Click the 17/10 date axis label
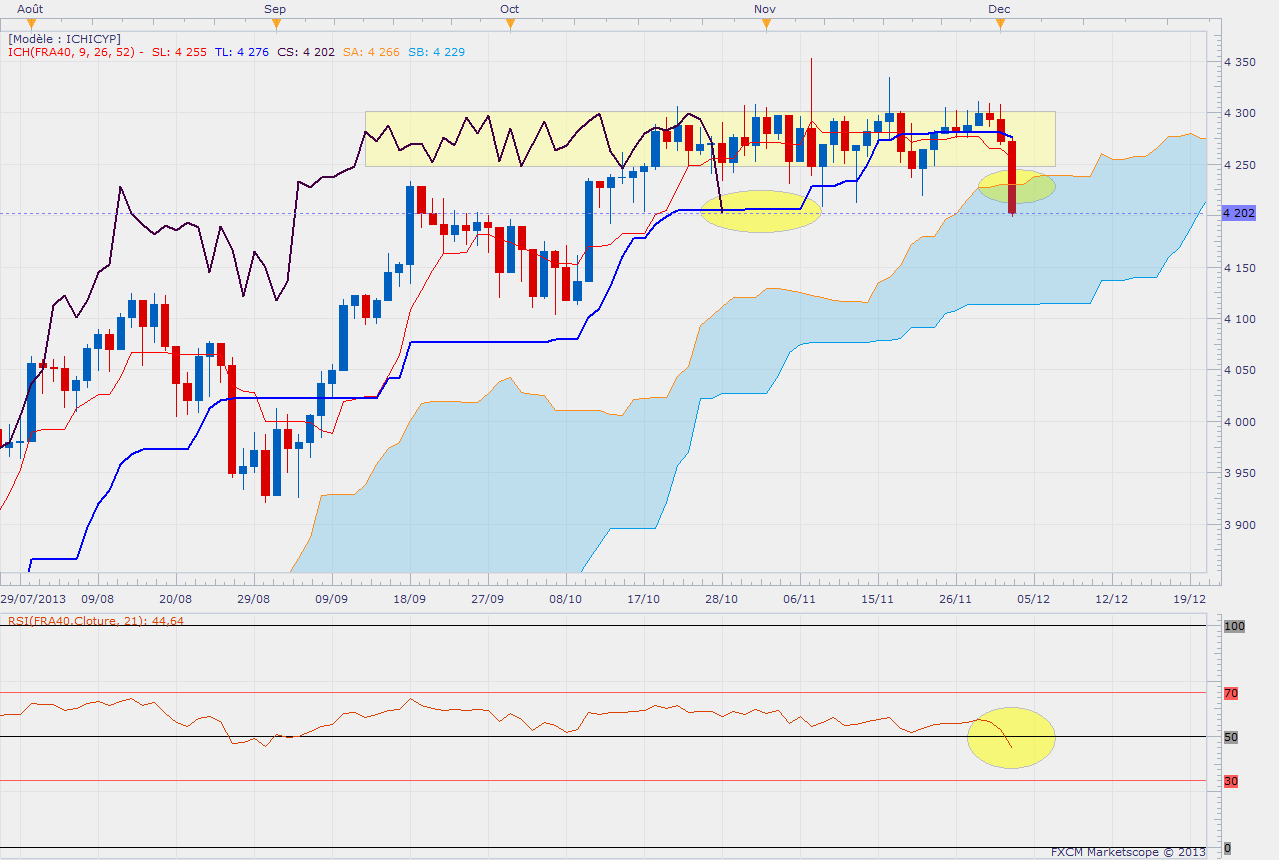This screenshot has width=1279, height=860. click(x=644, y=598)
